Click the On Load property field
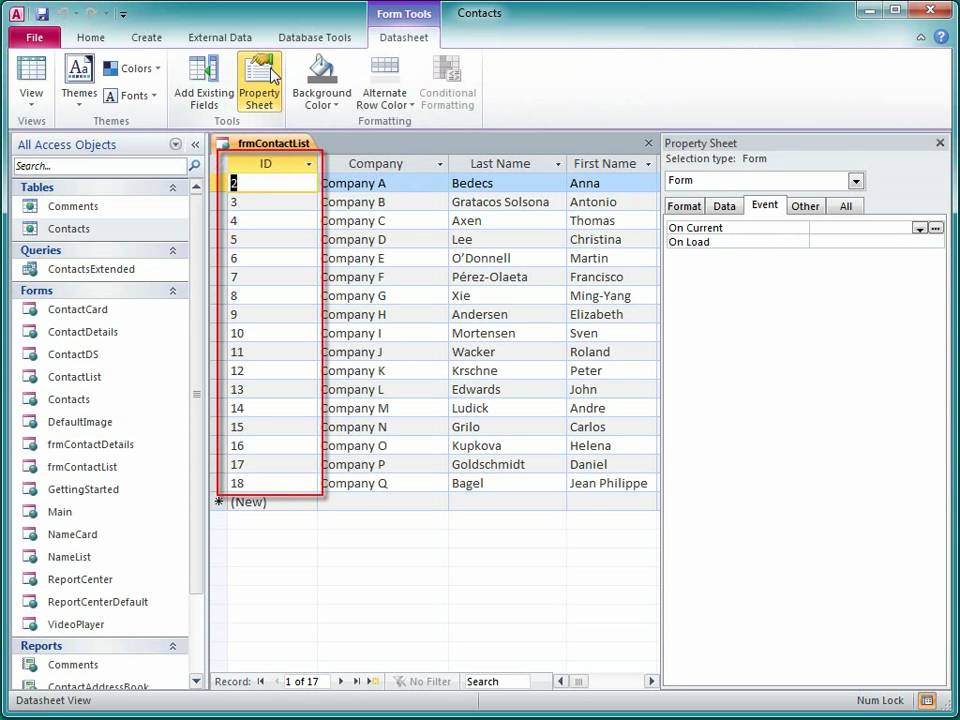This screenshot has width=960, height=720. point(877,242)
